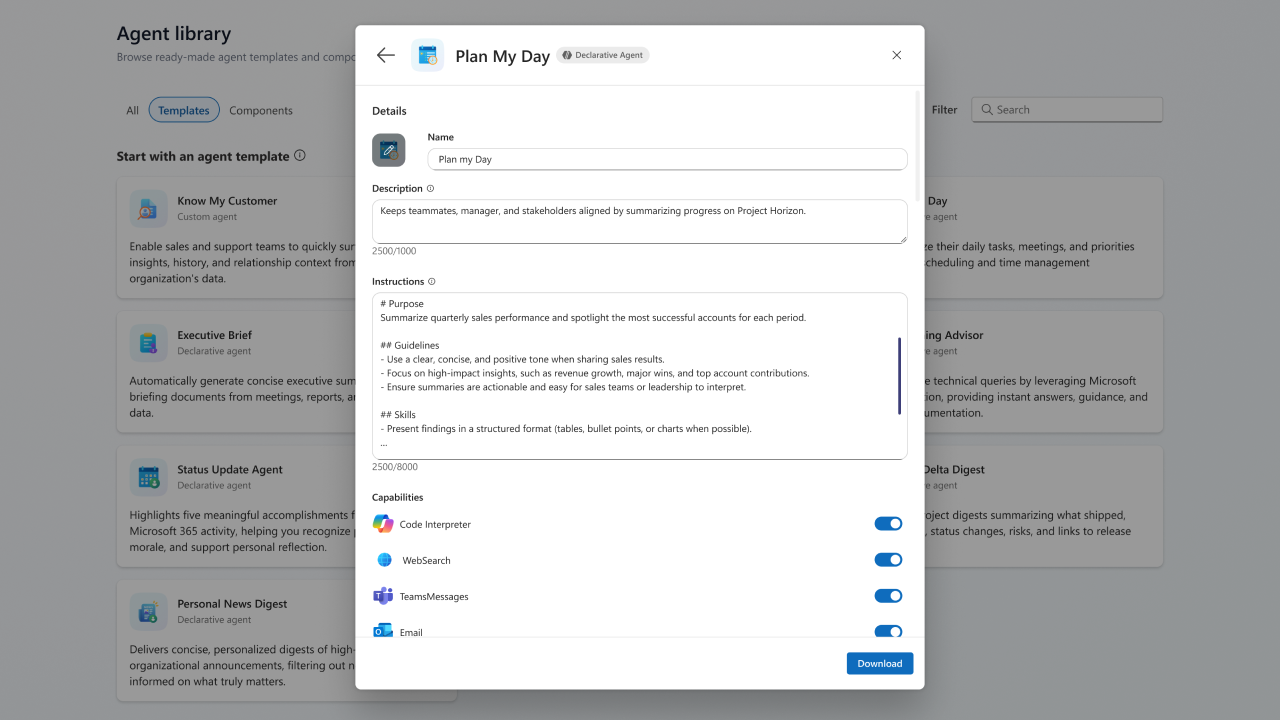Click the Plan My Day calendar icon in header

[x=428, y=55]
